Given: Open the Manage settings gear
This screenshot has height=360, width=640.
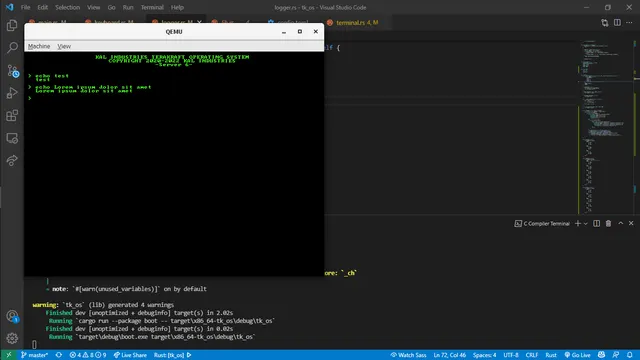Looking at the screenshot, I should coord(12,338).
